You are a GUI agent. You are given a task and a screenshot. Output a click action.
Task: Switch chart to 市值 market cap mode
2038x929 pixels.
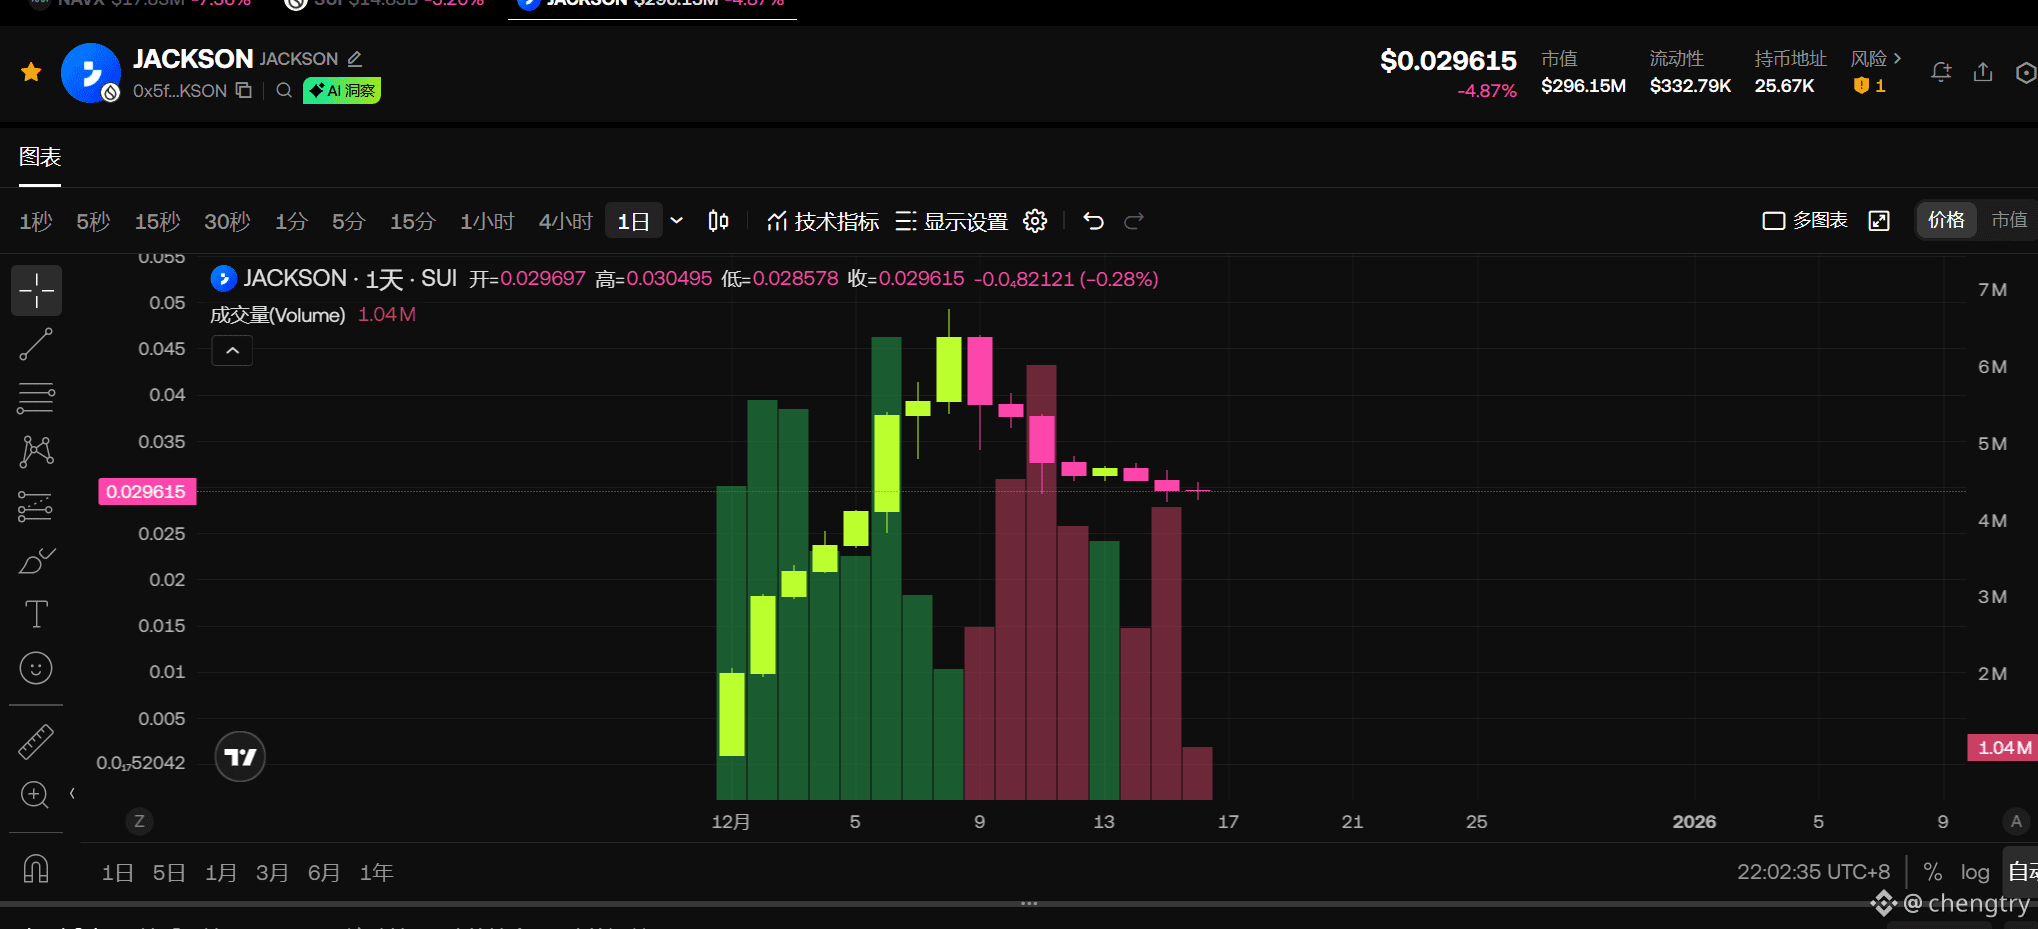pyautogui.click(x=2008, y=220)
